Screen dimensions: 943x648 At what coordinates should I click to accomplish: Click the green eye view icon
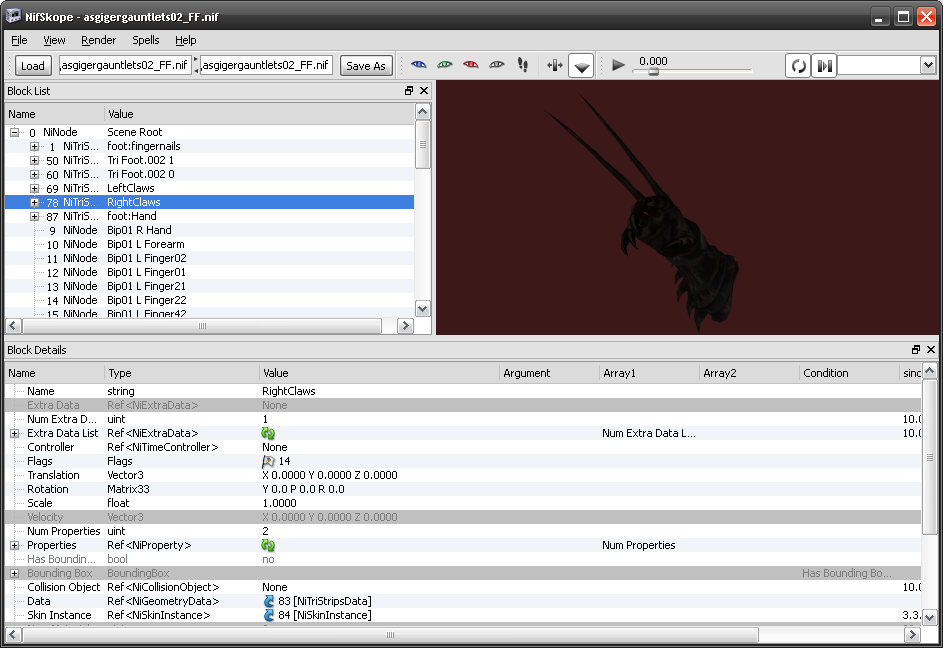click(x=445, y=65)
